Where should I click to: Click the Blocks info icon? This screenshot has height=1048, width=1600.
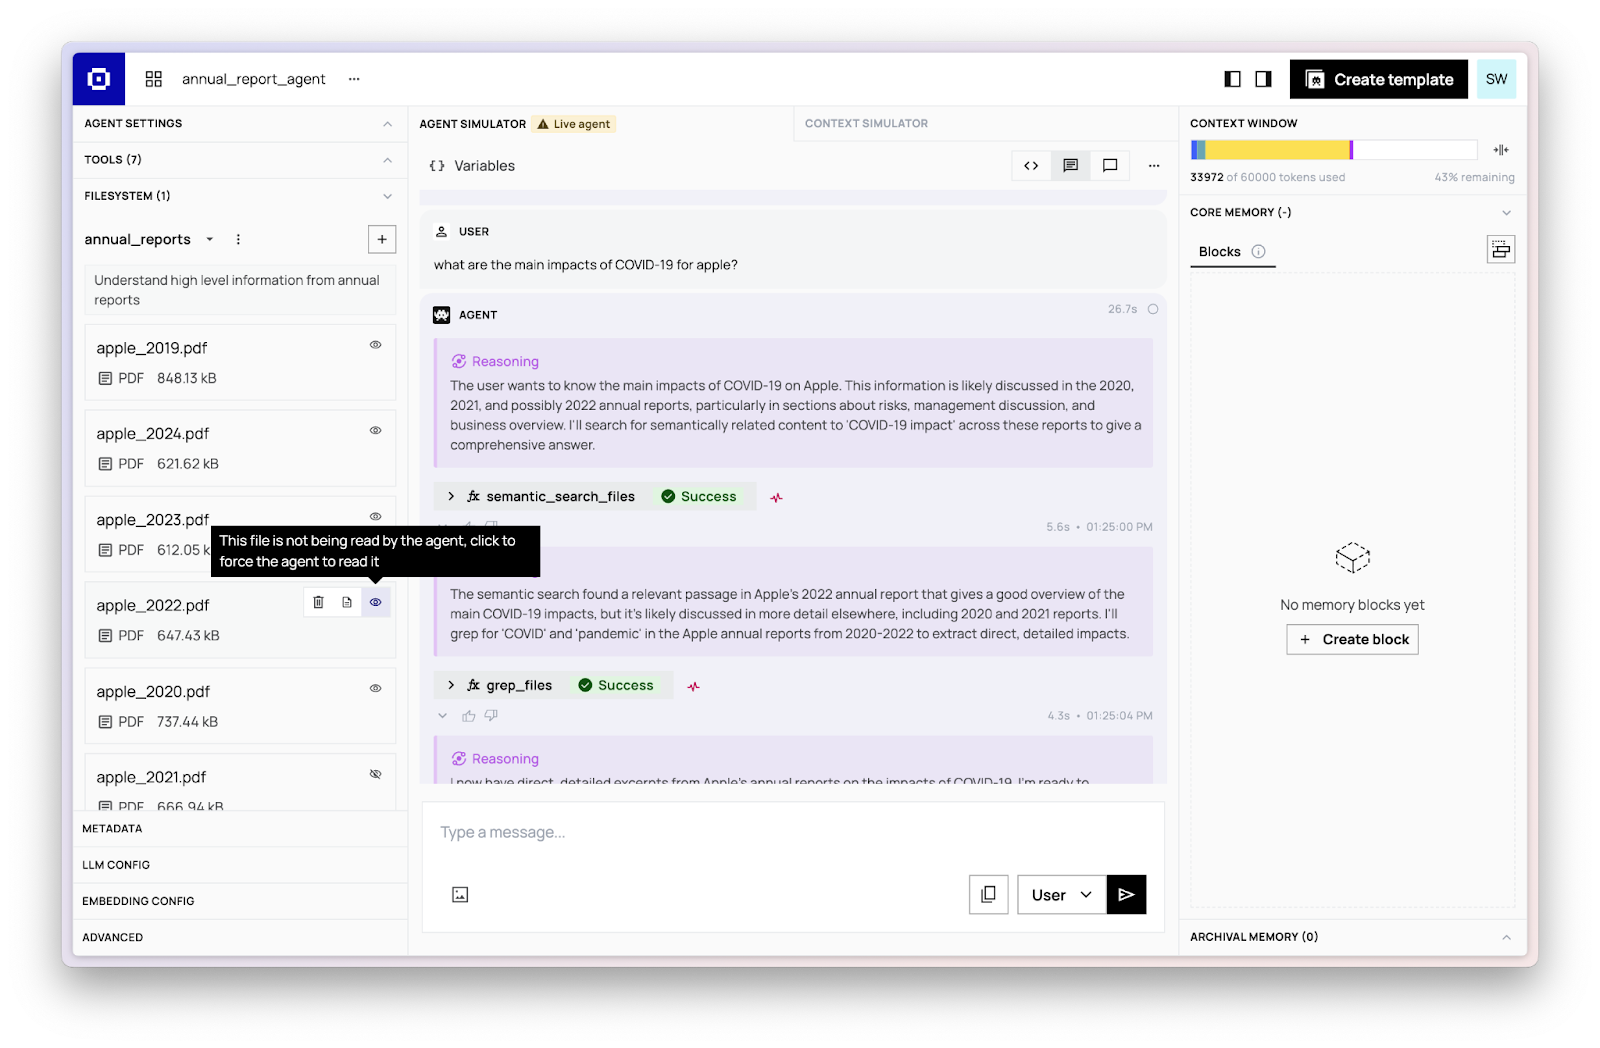pos(1258,252)
